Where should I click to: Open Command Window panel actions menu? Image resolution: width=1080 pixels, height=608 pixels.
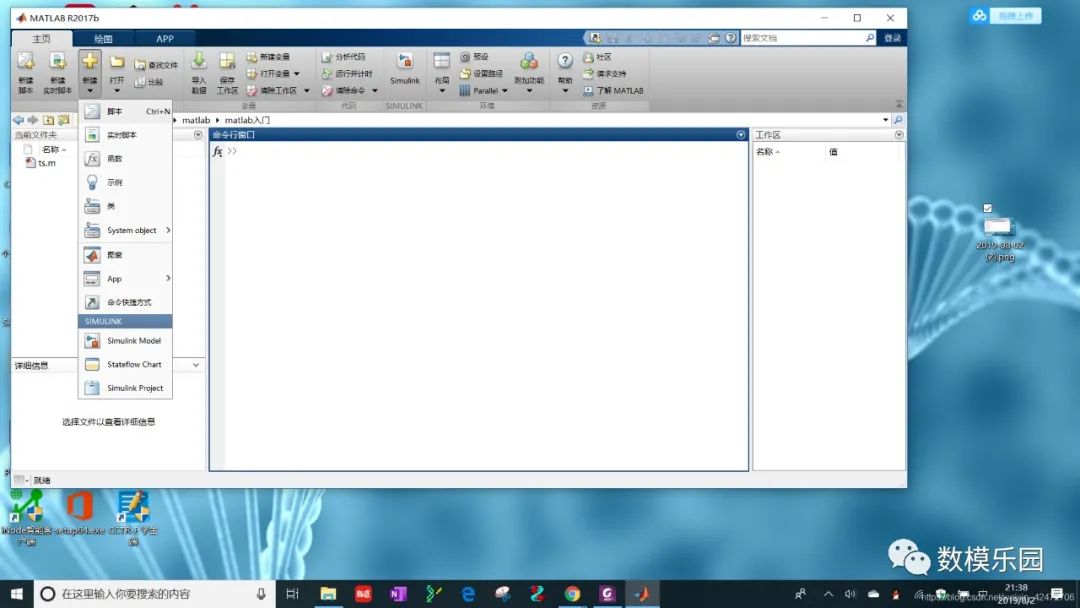tap(741, 135)
